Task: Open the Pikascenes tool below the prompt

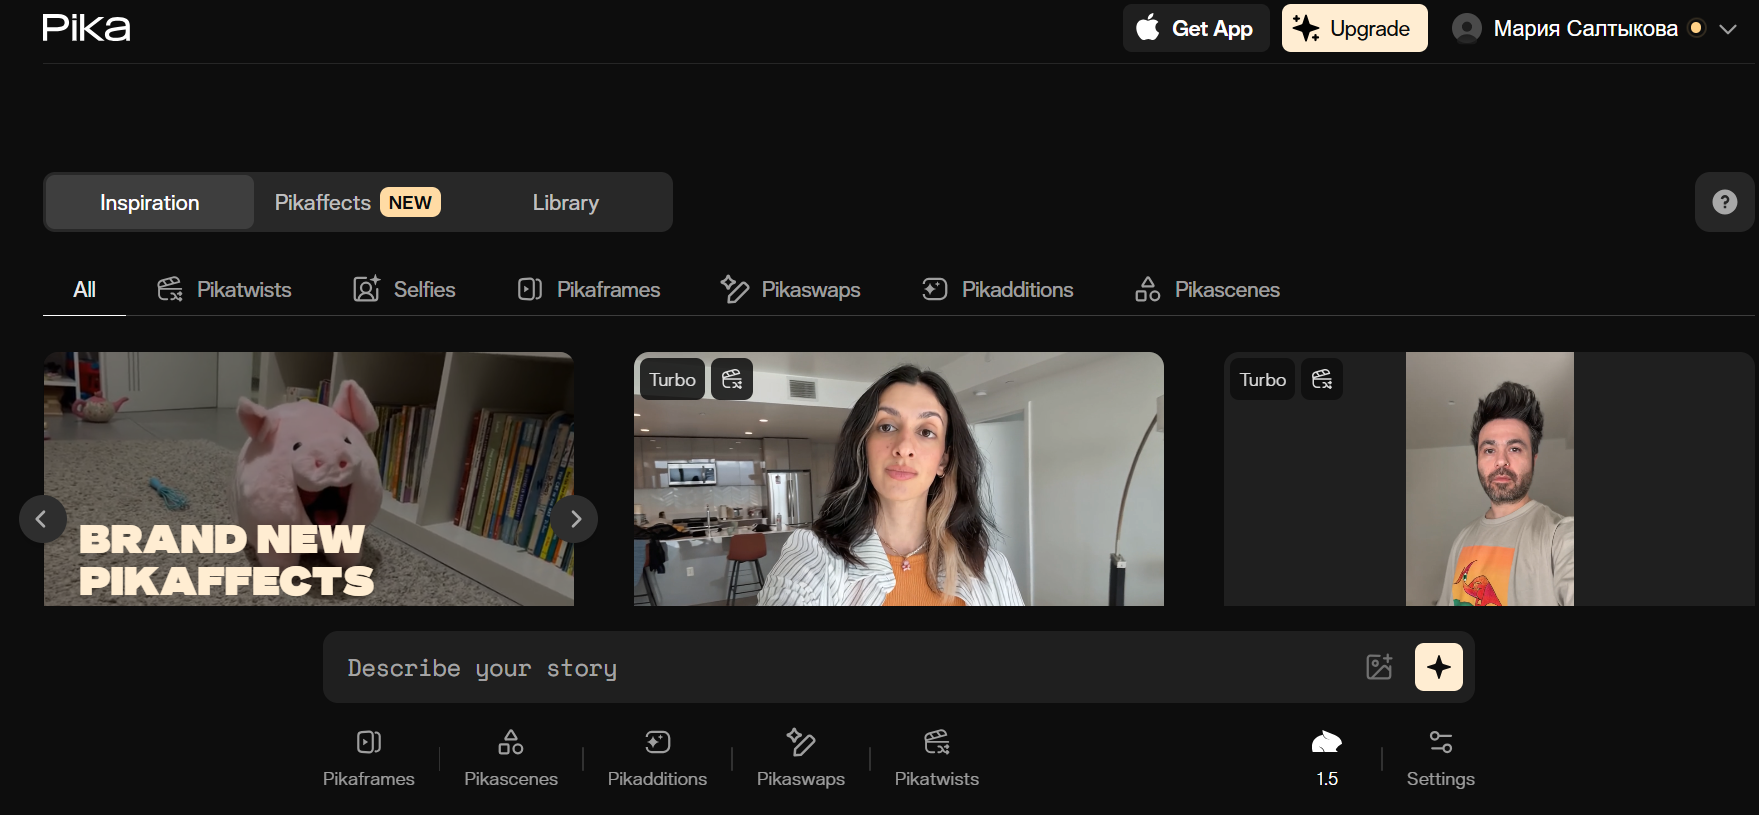Action: click(510, 758)
